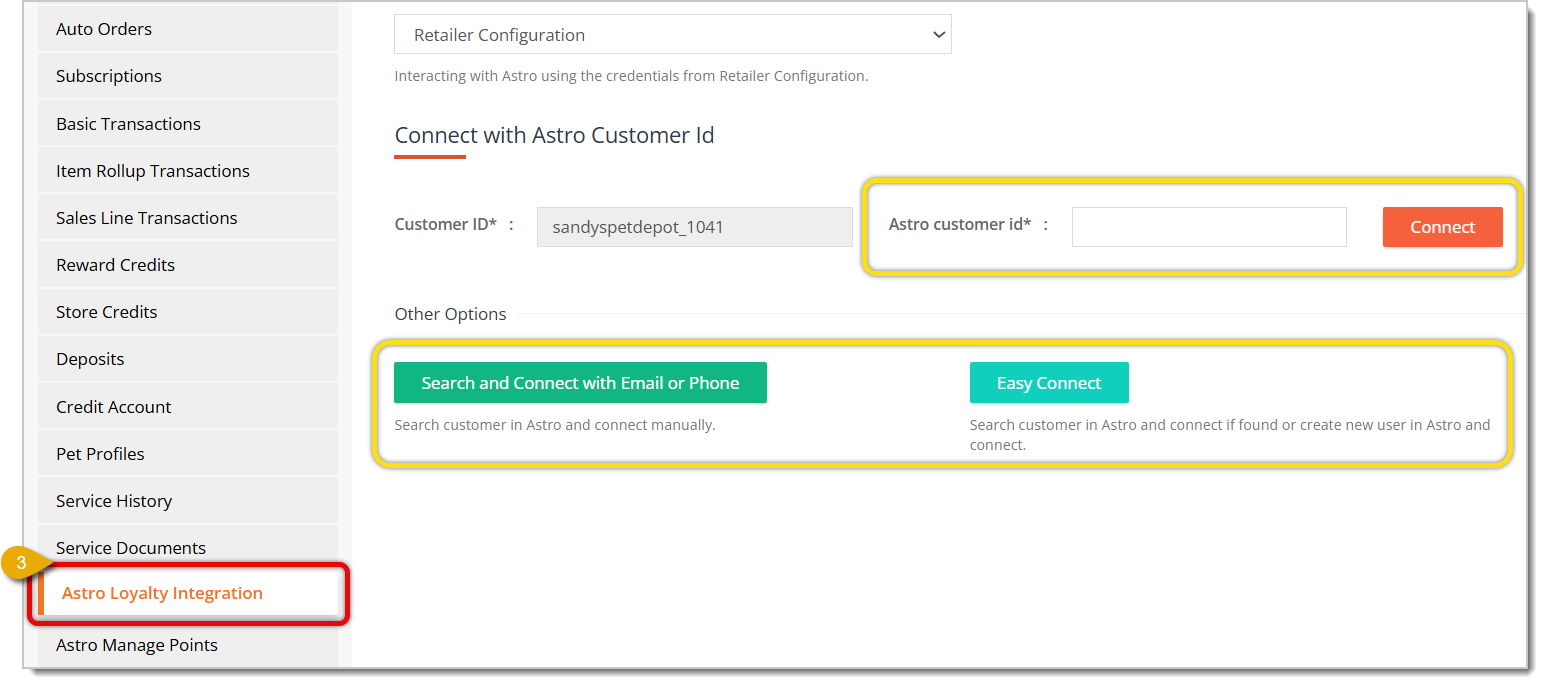The height and width of the screenshot is (684, 1543).
Task: Open Astro Manage Points
Action: tap(188, 645)
